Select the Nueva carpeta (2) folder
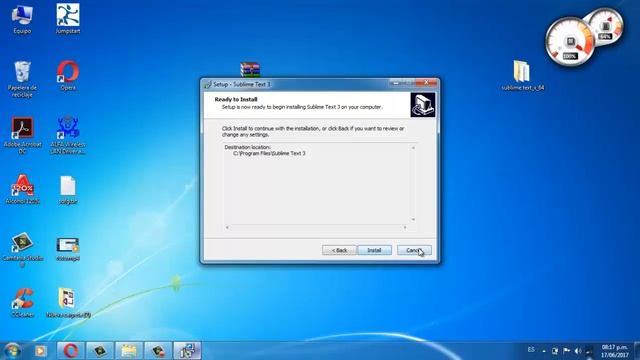This screenshot has width=640, height=360. point(68,303)
